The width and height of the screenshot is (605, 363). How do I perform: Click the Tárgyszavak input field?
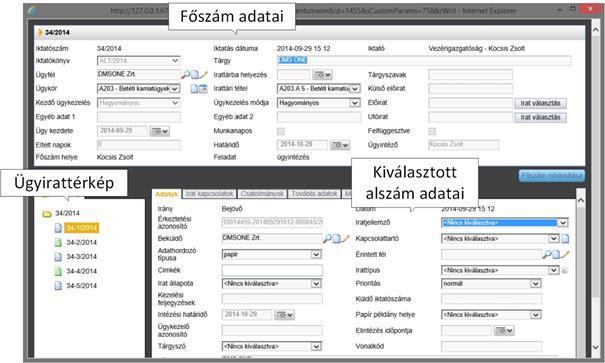tap(470, 74)
